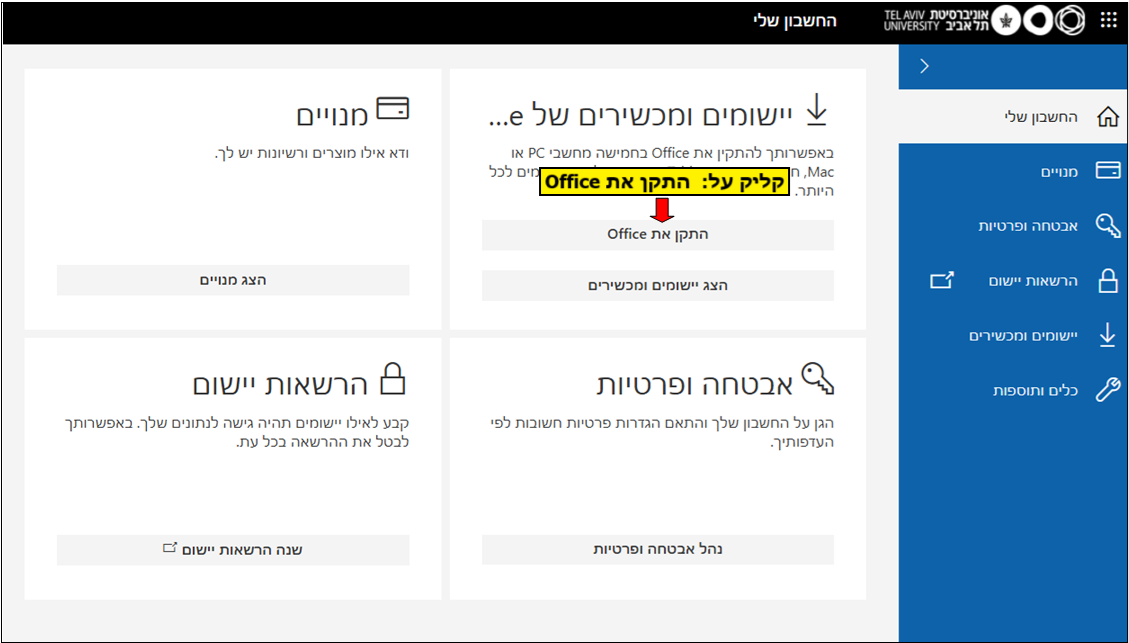
Task: Collapse the sidebar with the chevron arrow
Action: [925, 66]
